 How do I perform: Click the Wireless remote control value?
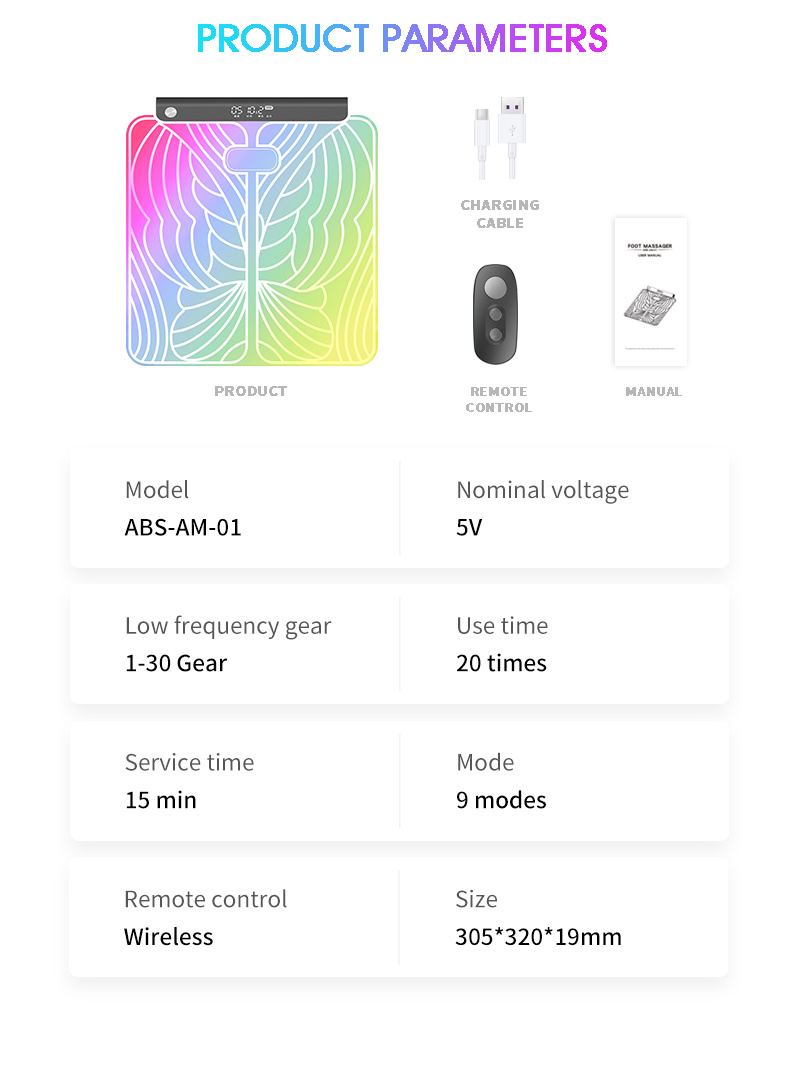click(169, 937)
